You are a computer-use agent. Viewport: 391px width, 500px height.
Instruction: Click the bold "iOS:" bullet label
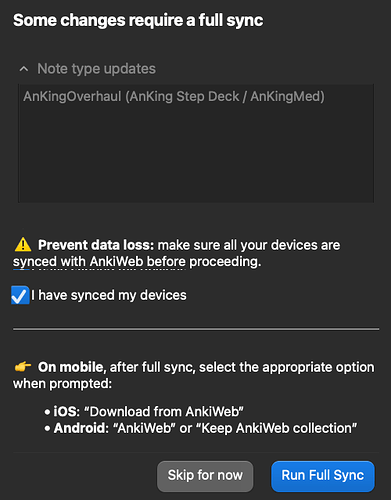point(66,412)
